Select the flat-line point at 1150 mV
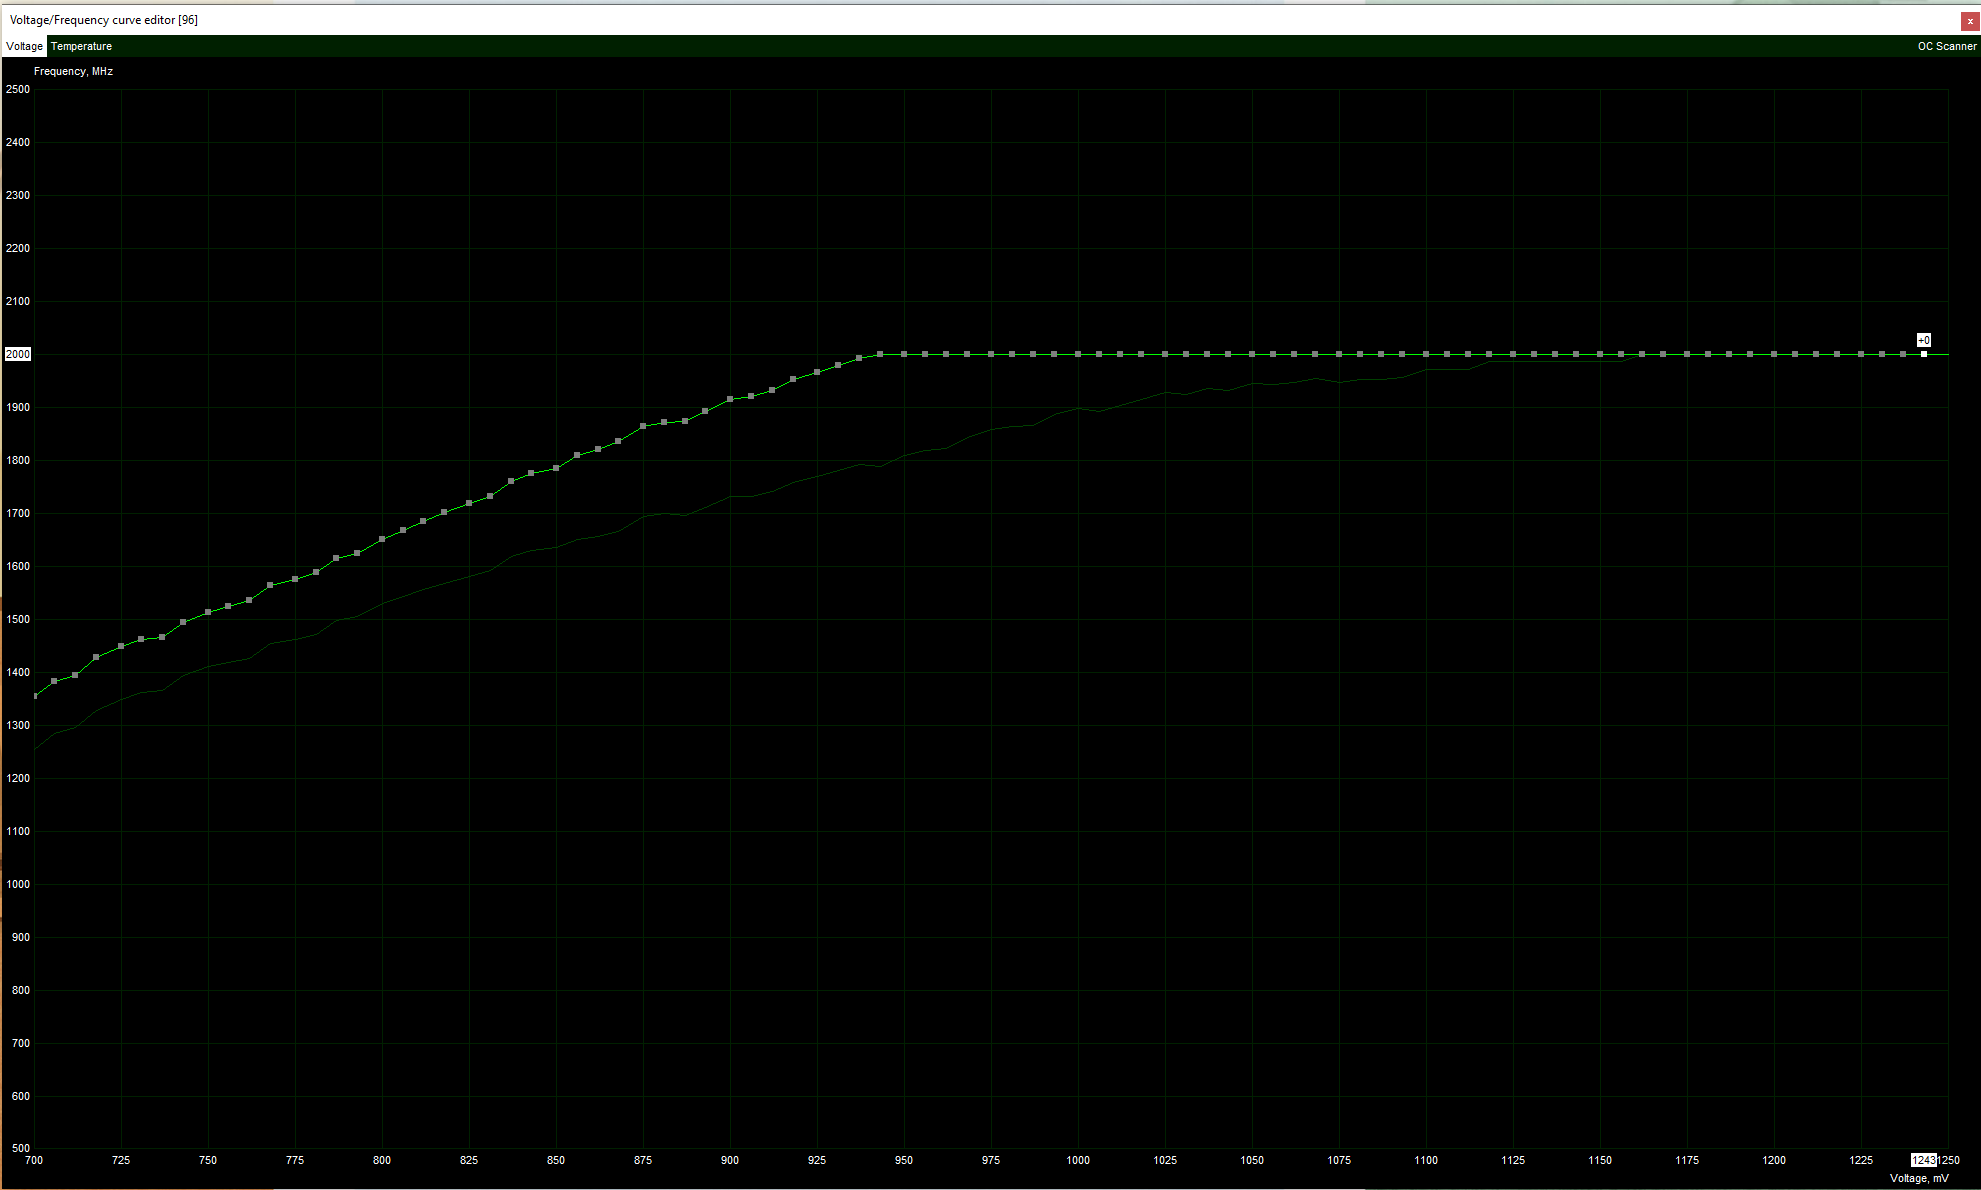 click(x=1600, y=354)
